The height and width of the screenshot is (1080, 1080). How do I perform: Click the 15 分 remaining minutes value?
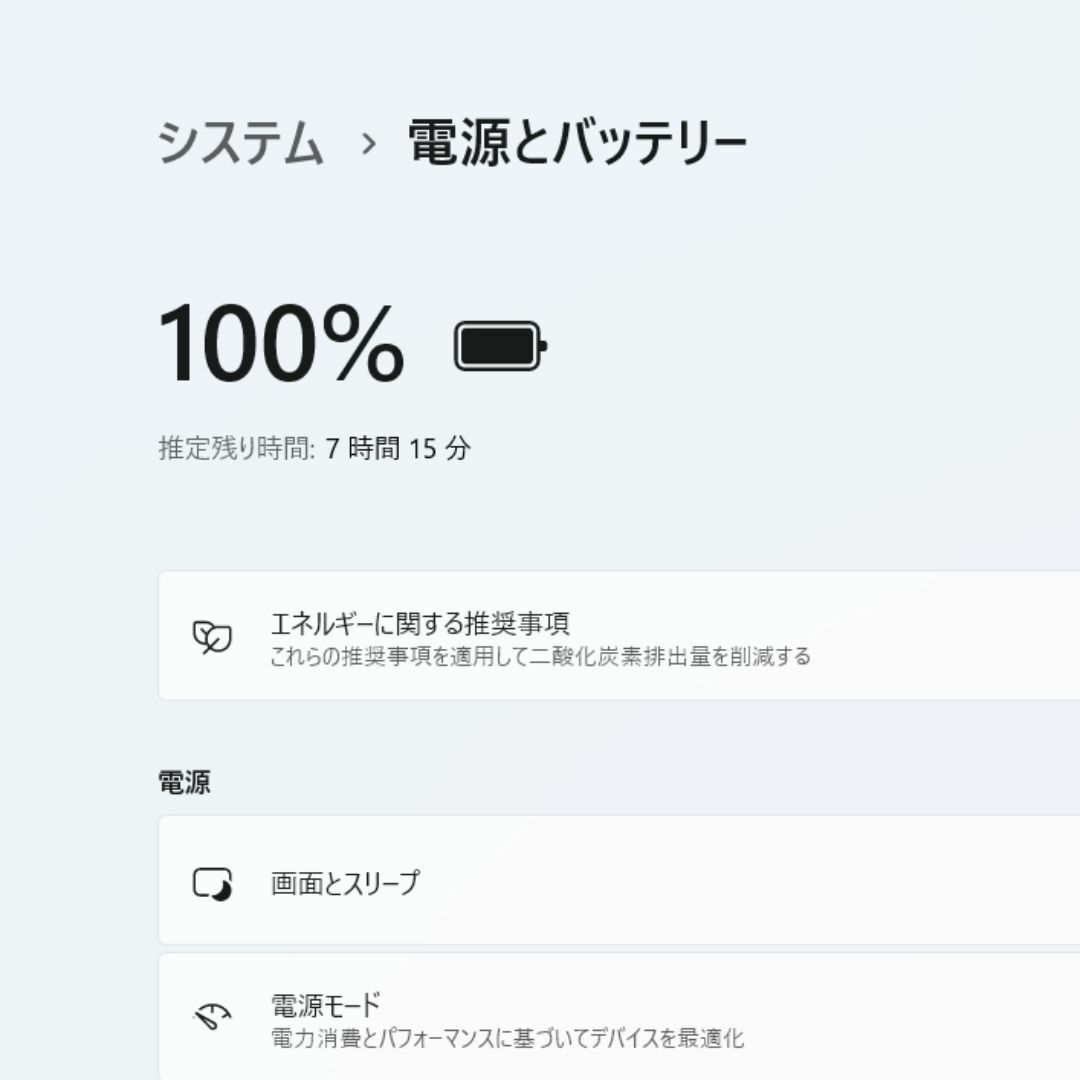[440, 448]
